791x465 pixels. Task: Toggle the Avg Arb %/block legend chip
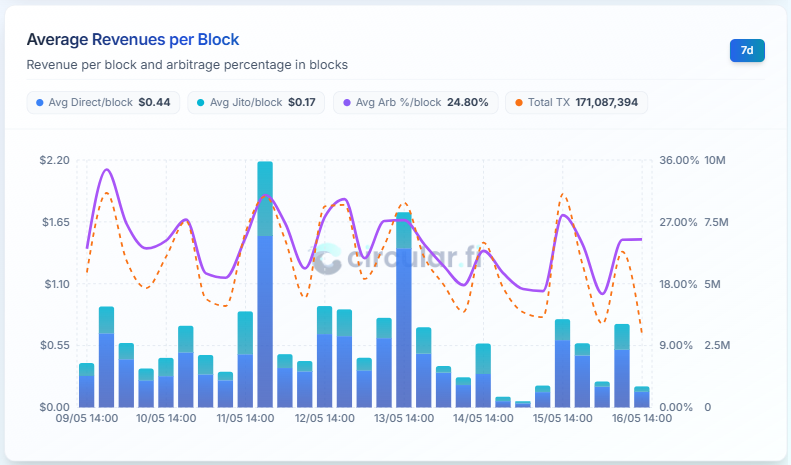coord(416,102)
